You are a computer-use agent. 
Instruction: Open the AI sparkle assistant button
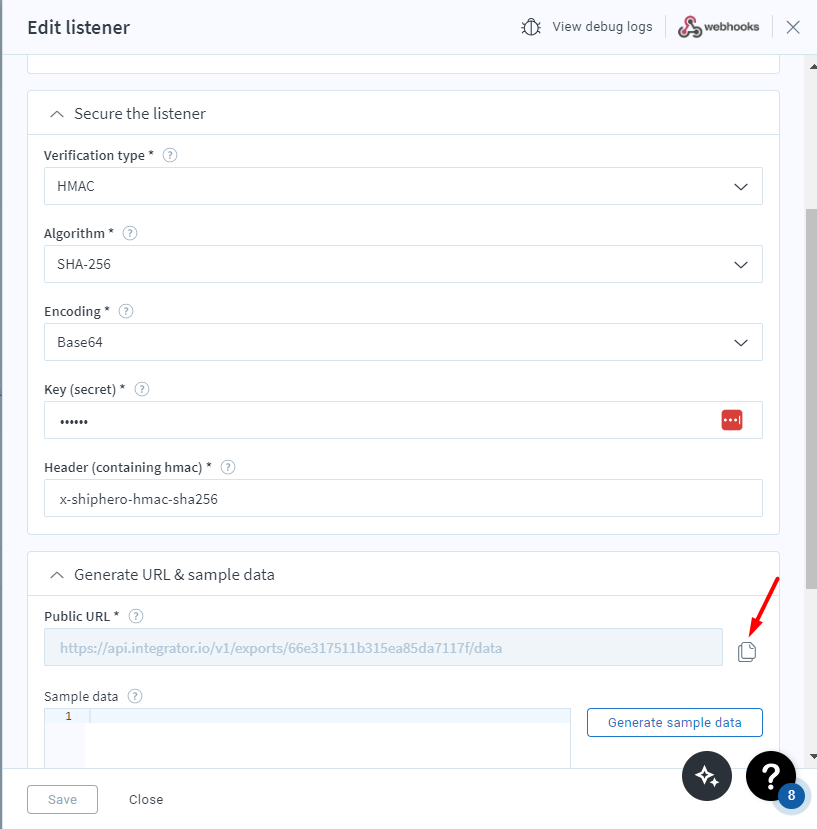click(708, 775)
